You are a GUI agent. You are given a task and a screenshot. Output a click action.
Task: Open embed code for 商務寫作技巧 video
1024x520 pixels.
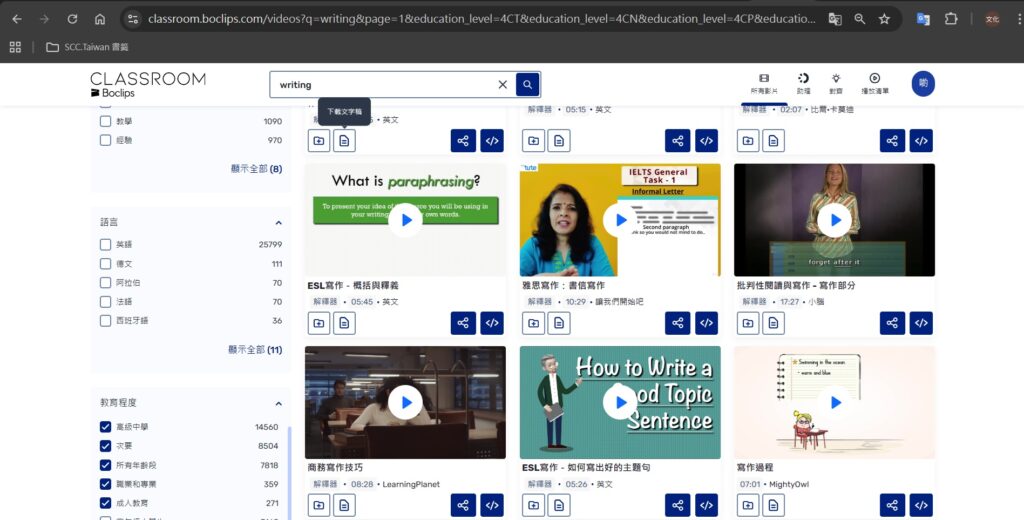[x=492, y=506]
